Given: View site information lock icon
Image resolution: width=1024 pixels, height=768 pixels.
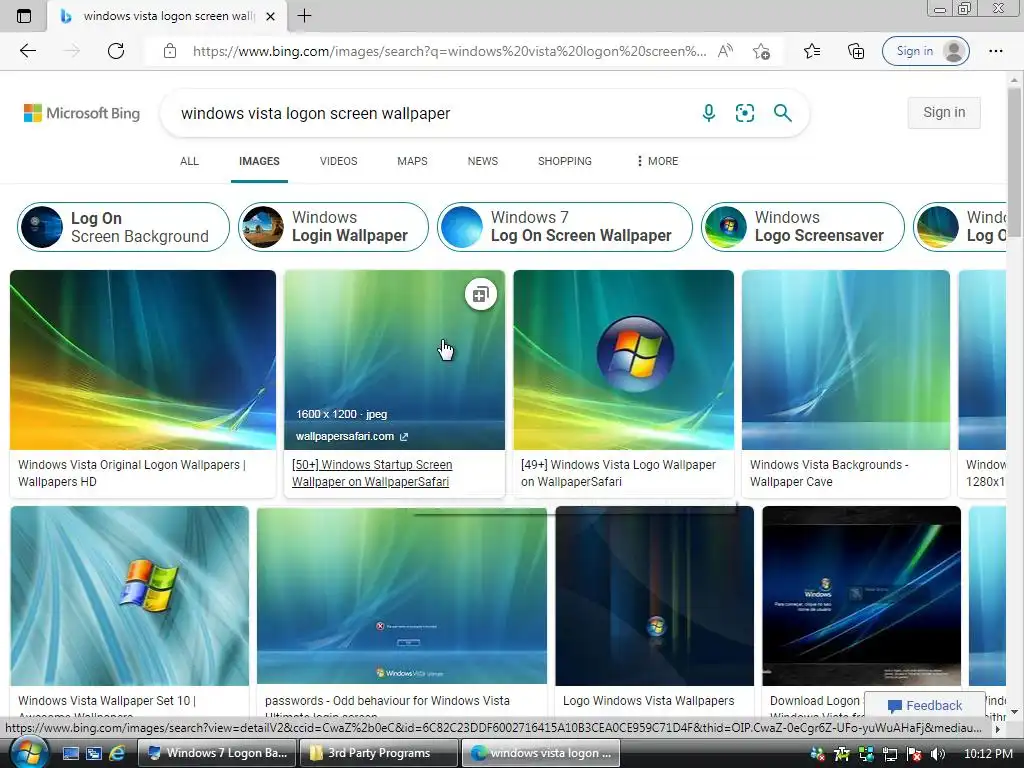Looking at the screenshot, I should [x=170, y=51].
